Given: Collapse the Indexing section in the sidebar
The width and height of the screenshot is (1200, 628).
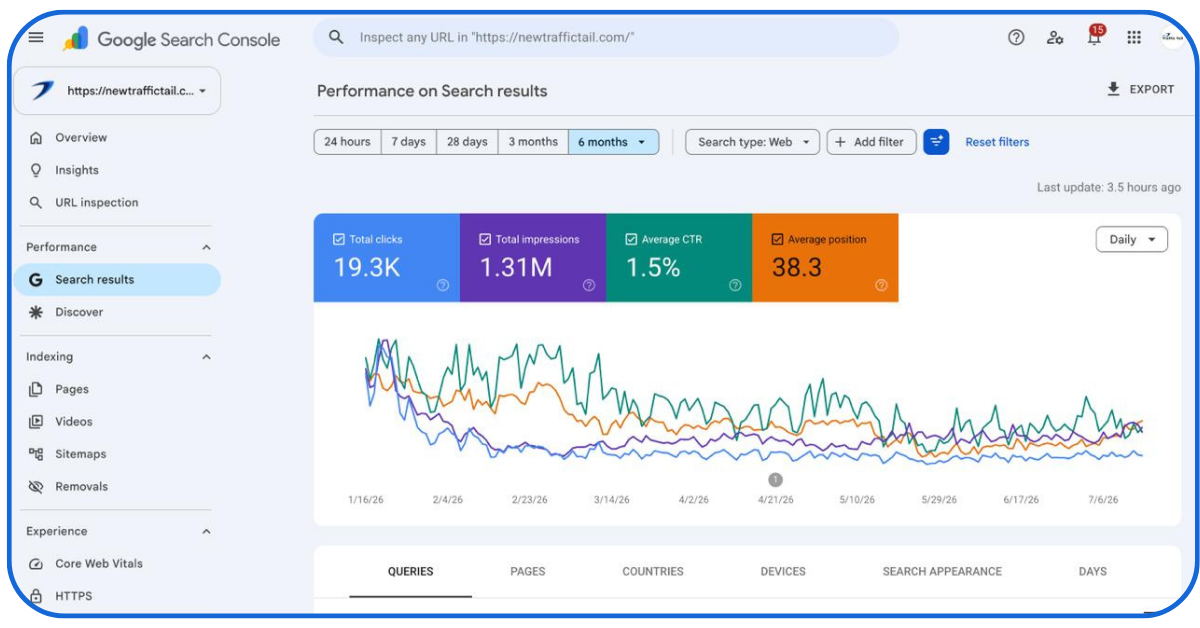Looking at the screenshot, I should point(206,357).
